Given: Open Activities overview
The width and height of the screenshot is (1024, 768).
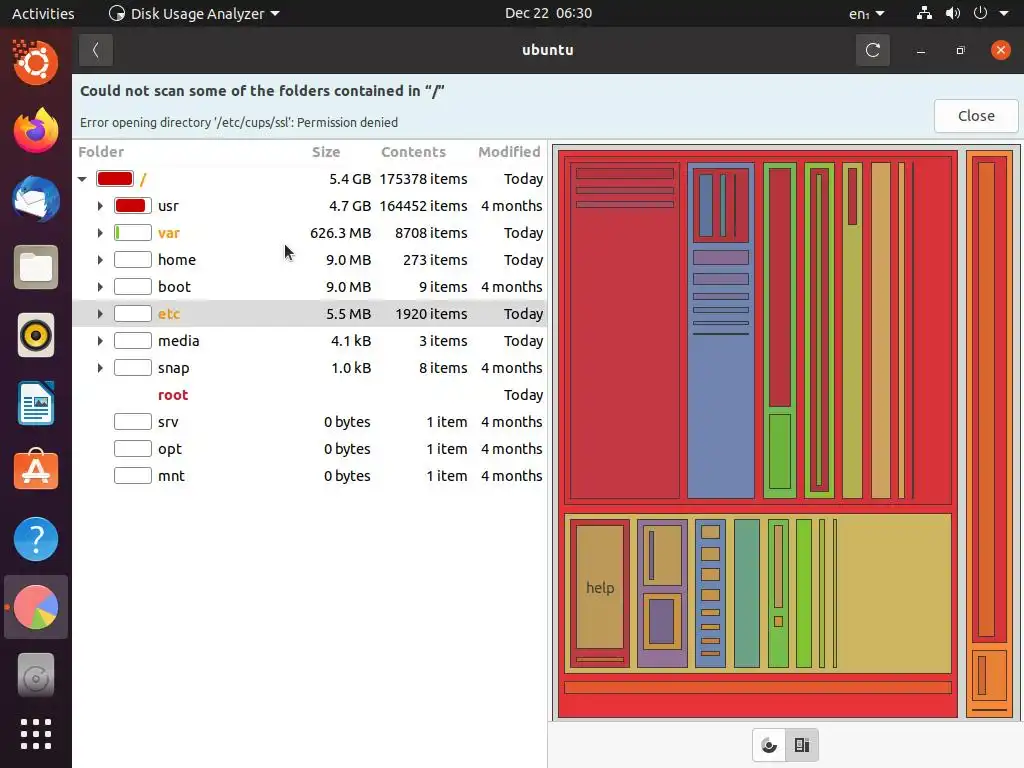Looking at the screenshot, I should (x=43, y=14).
